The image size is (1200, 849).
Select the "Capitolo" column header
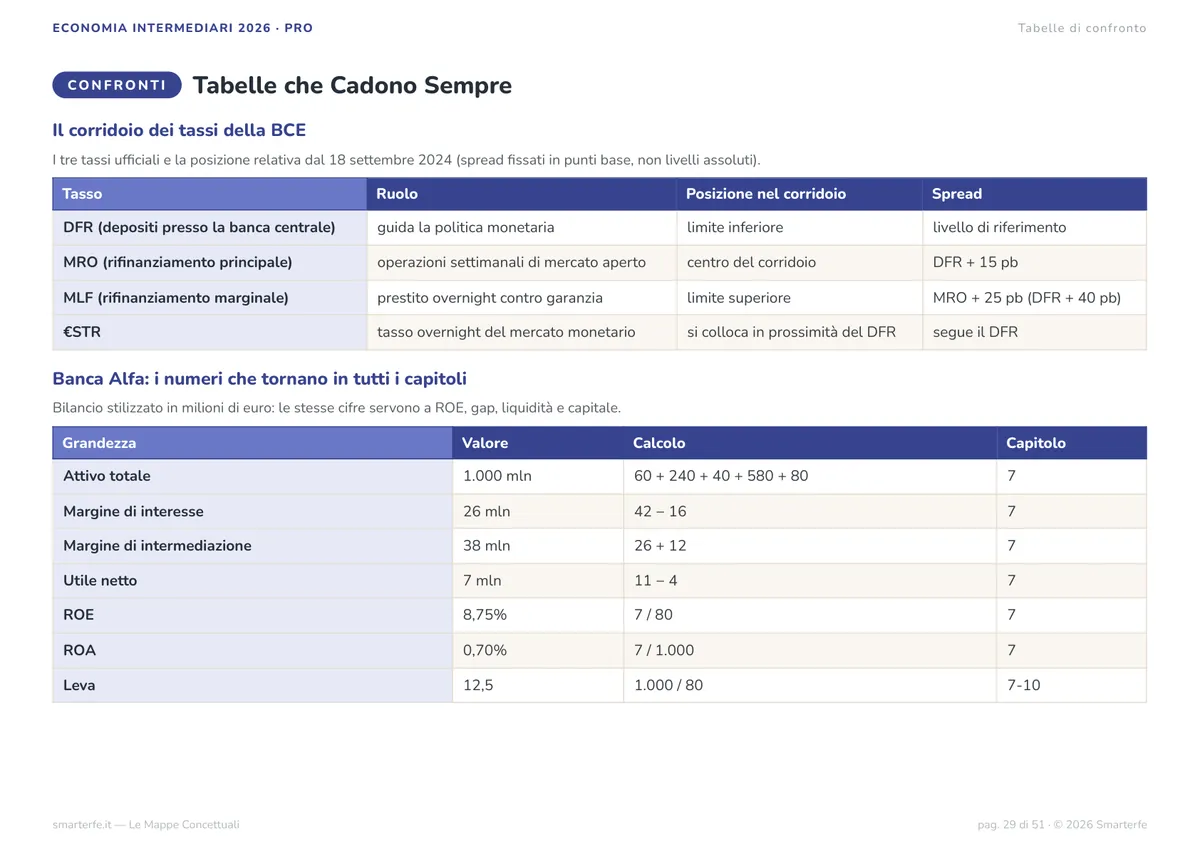tap(1072, 443)
